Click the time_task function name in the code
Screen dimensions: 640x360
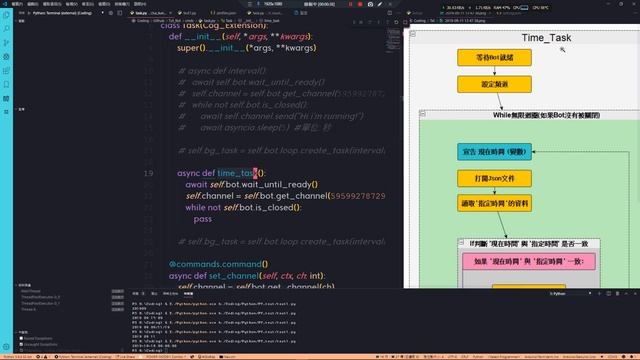pos(237,173)
